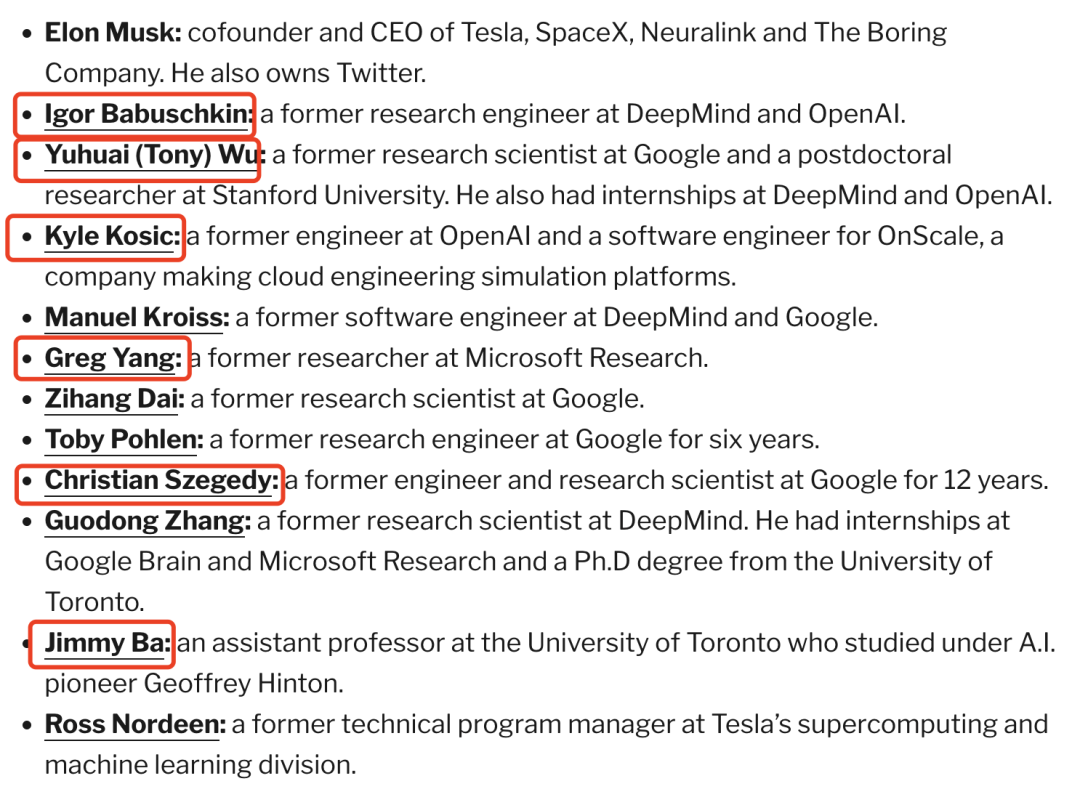1080x789 pixels.
Task: Follow the Guodong Zhang link
Action: point(147,521)
